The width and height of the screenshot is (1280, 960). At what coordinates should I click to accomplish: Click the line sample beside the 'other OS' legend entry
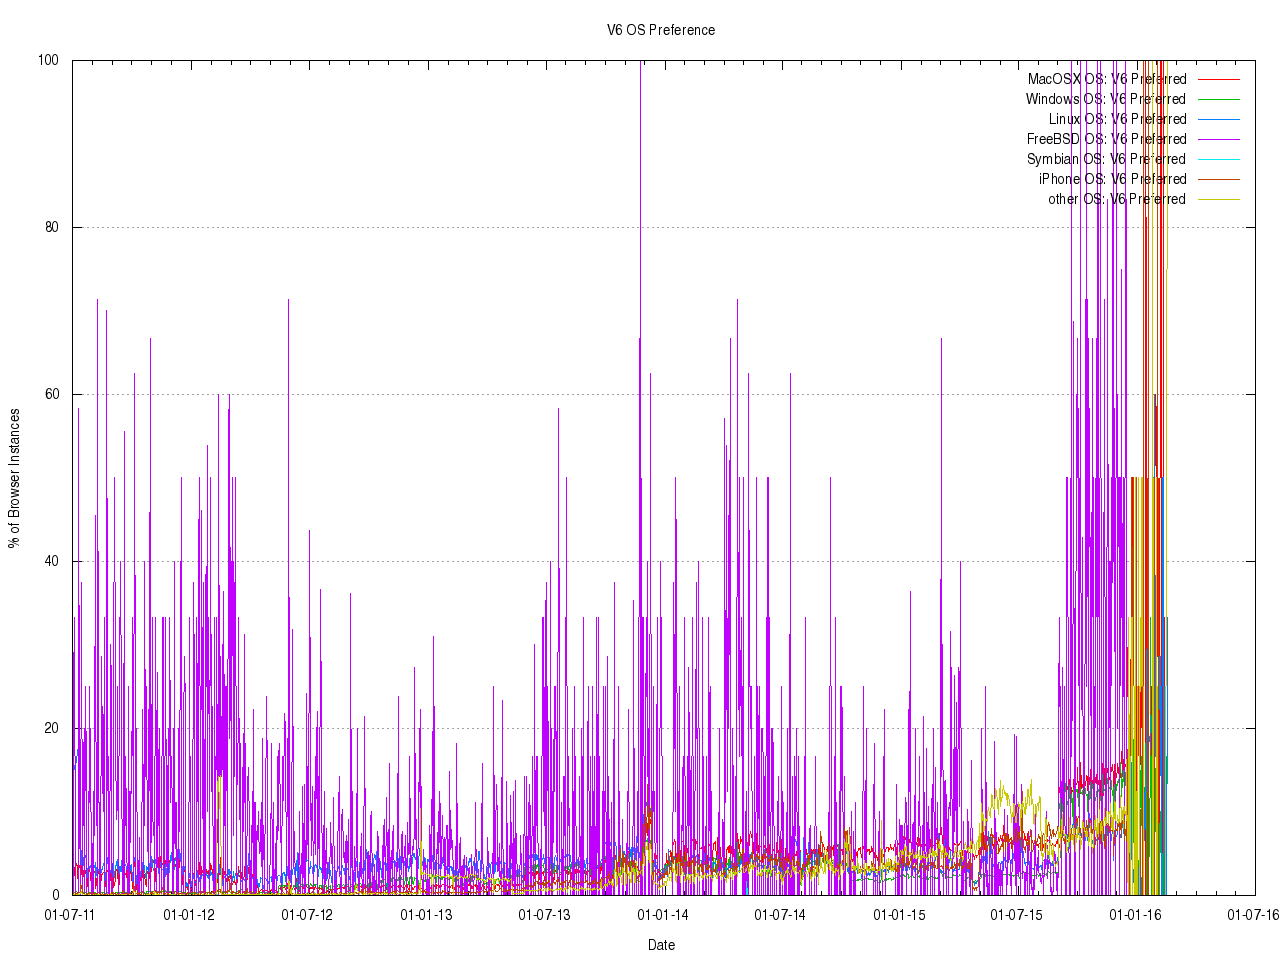pyautogui.click(x=1219, y=199)
